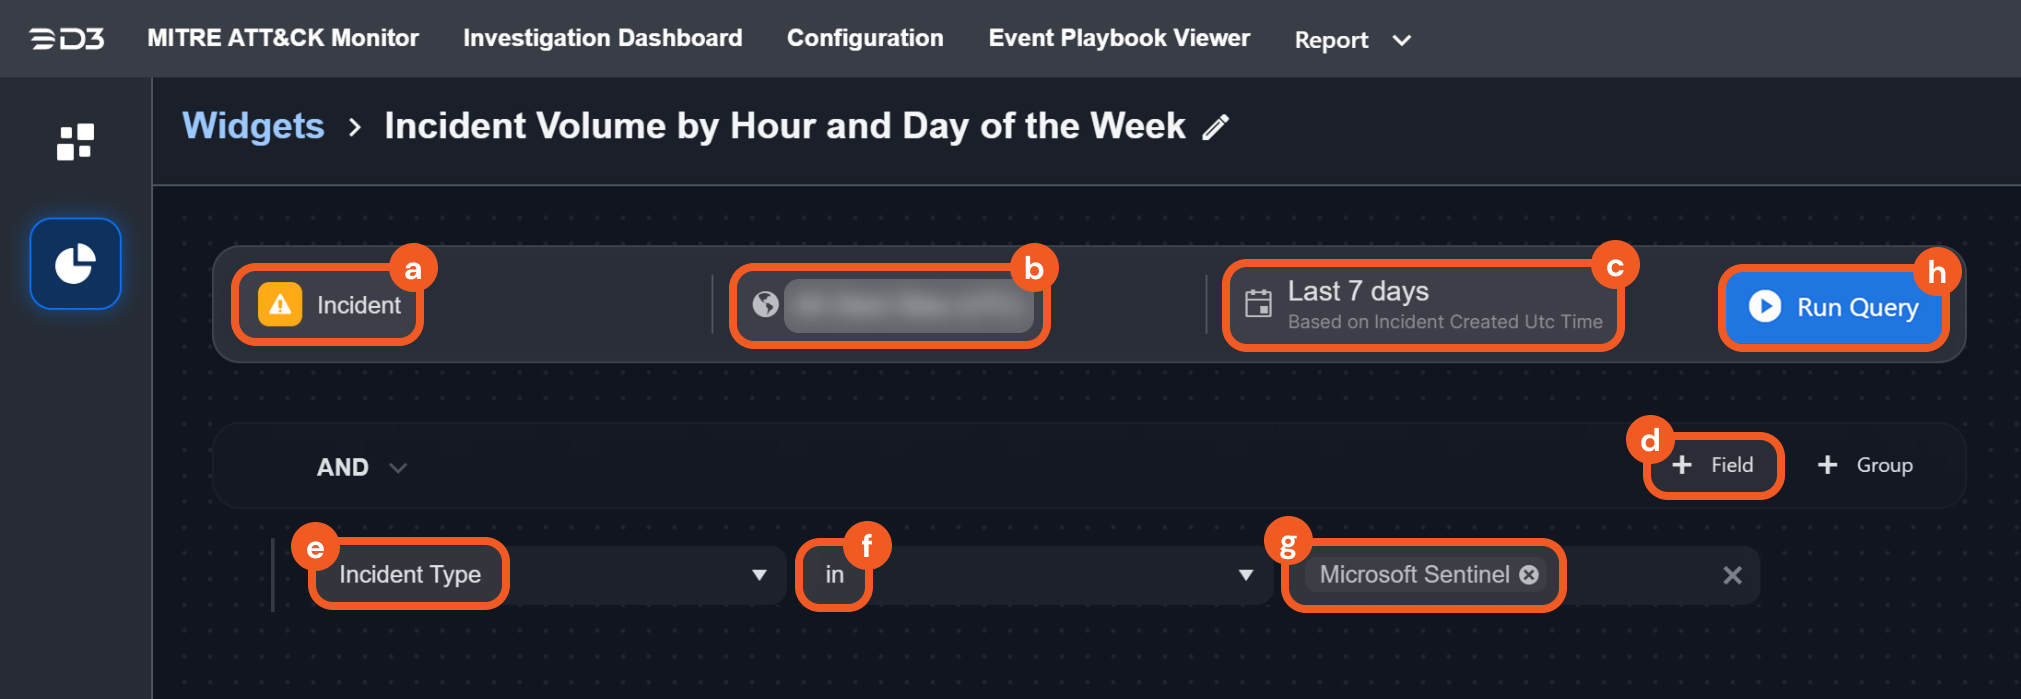Click the calendar date range icon
The height and width of the screenshot is (699, 2021).
point(1258,303)
